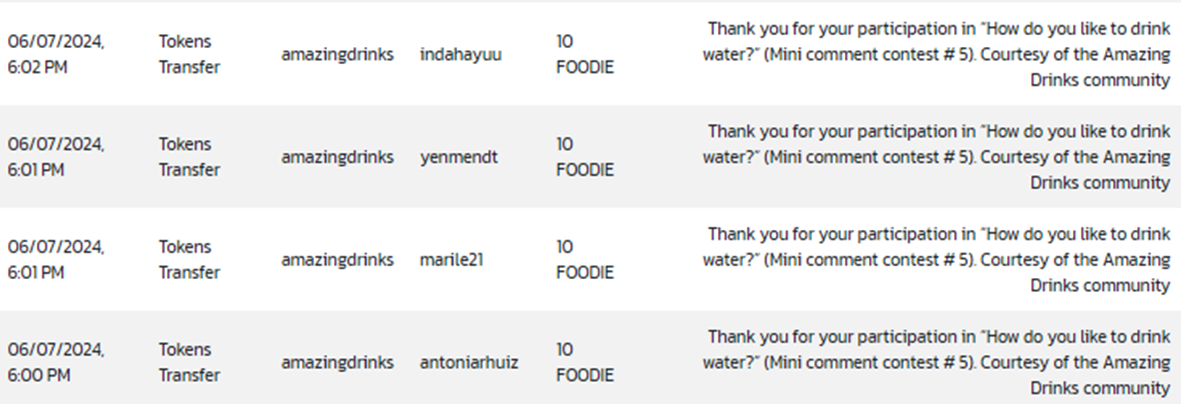This screenshot has height=404, width=1181.
Task: Click 10 FOODIE amount sent to marile21
Action: pos(585,260)
